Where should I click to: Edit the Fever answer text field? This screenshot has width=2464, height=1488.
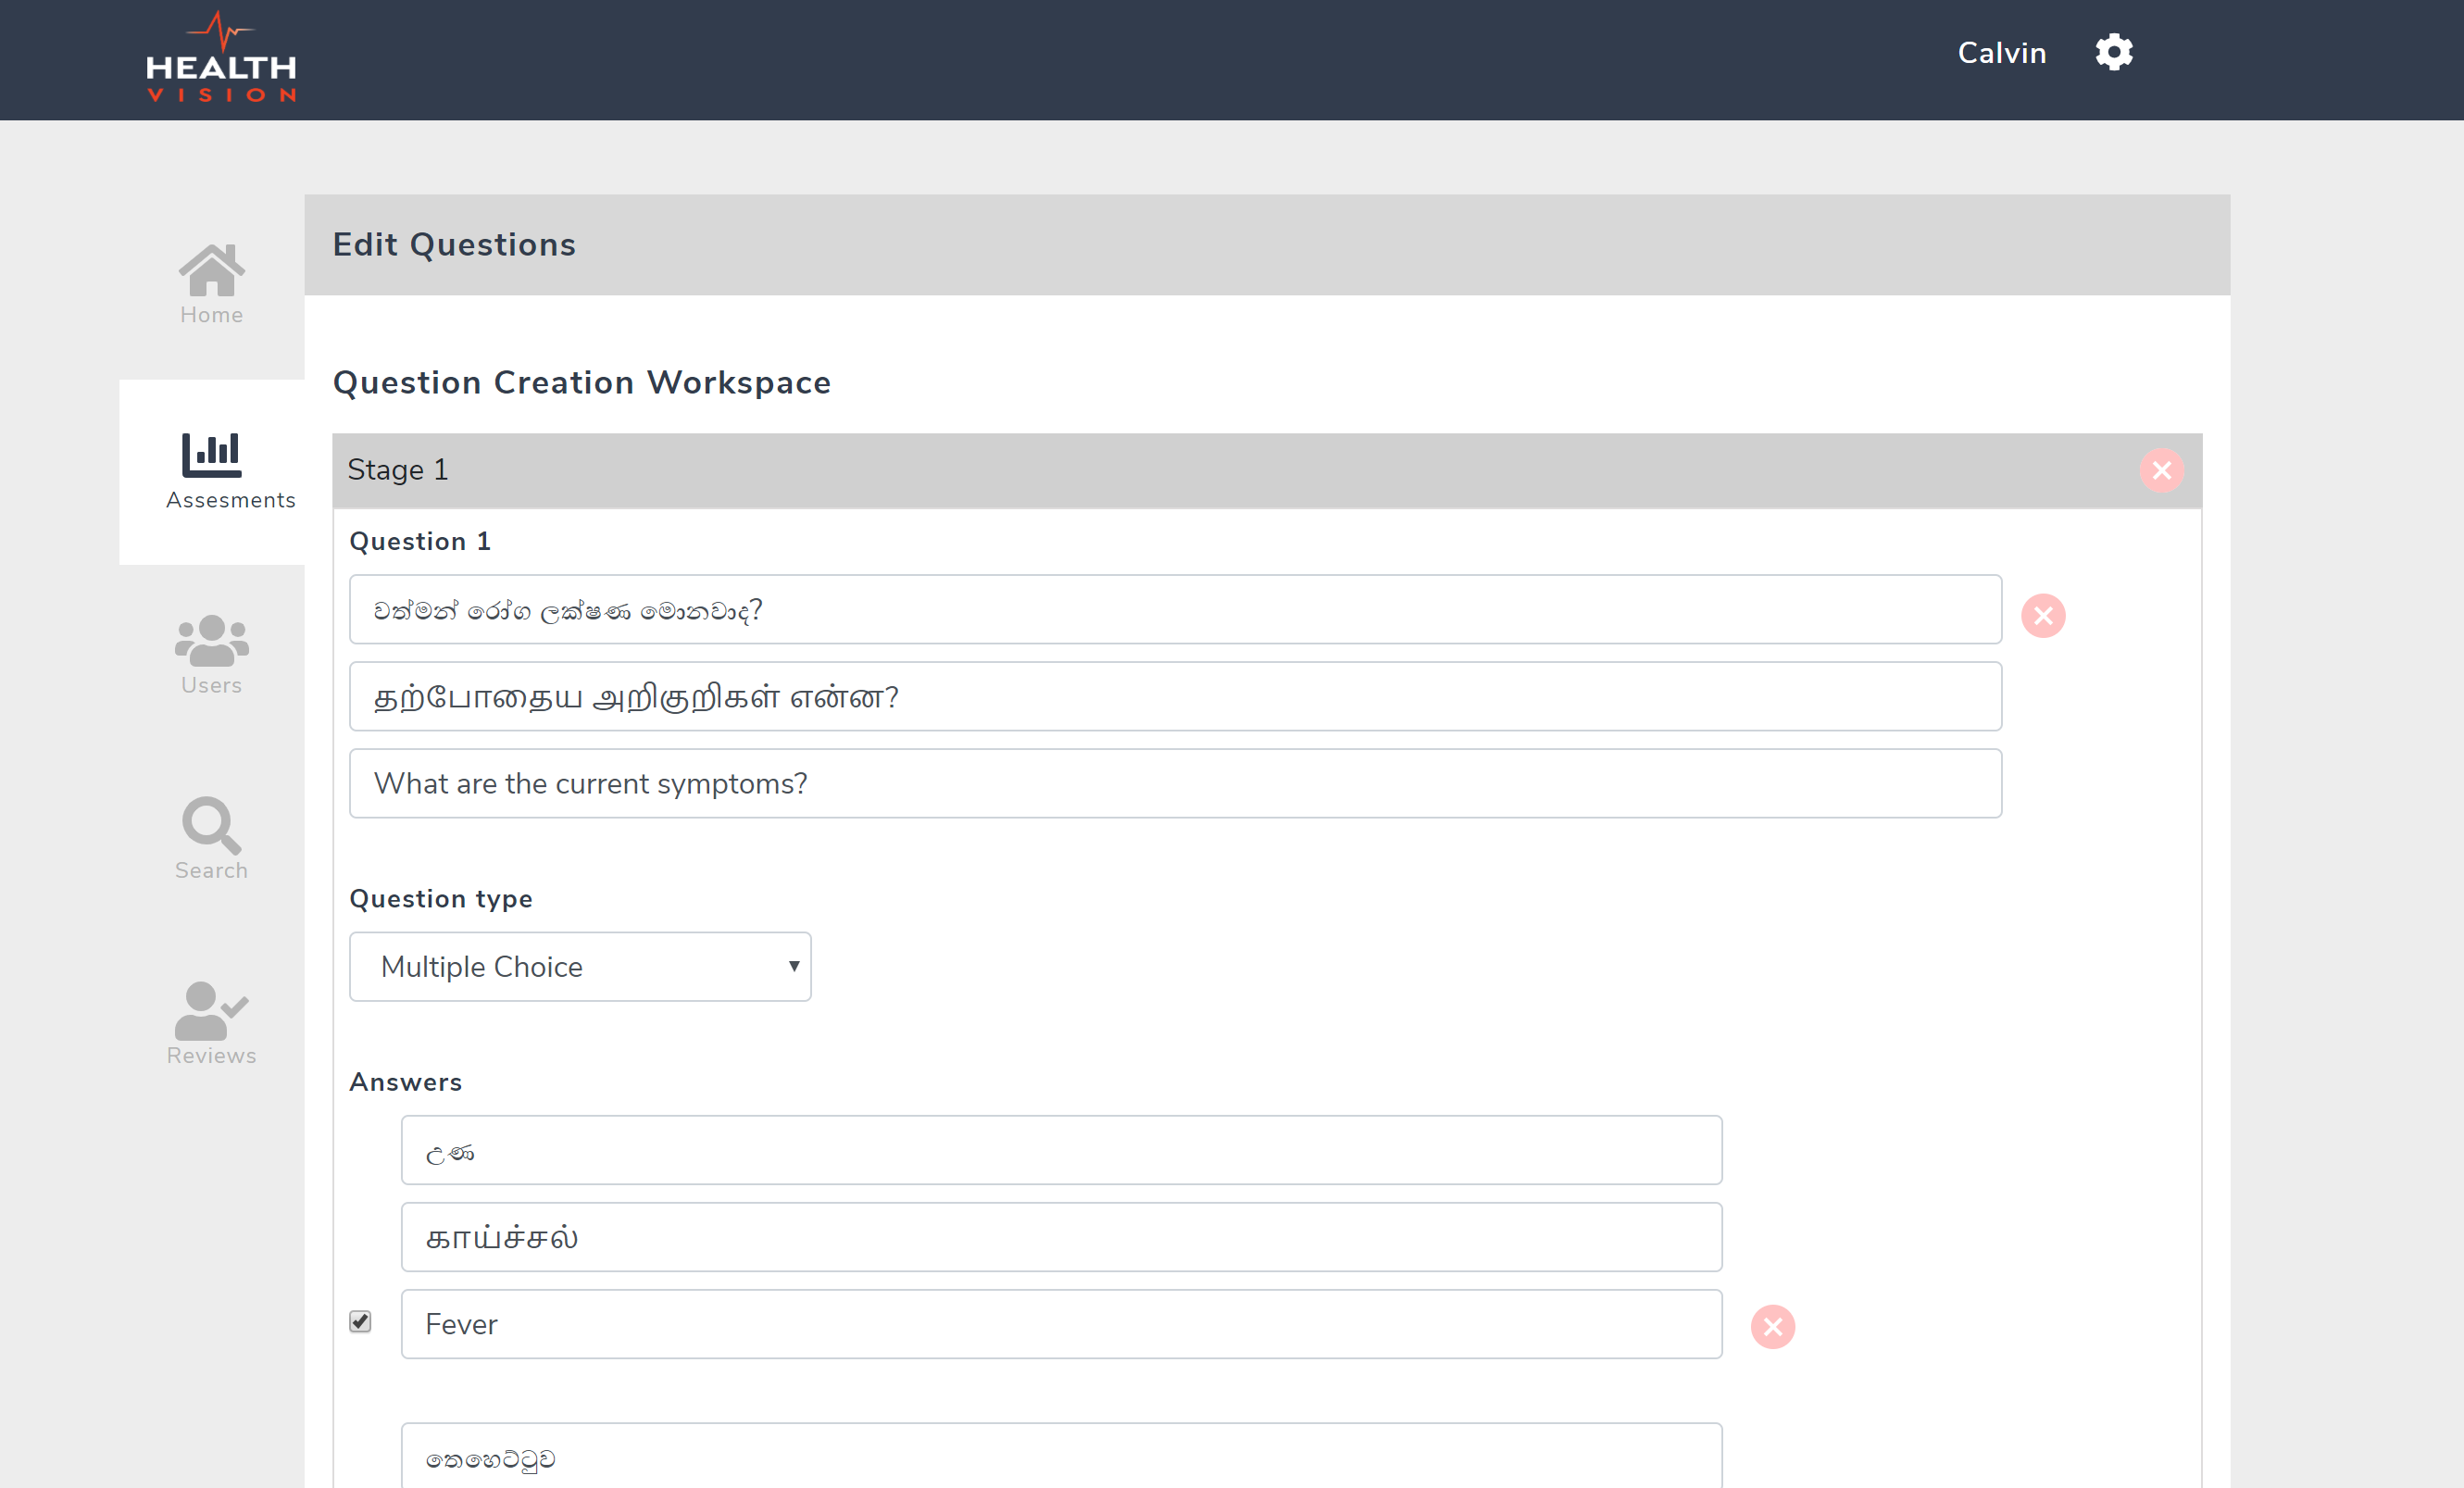[x=1061, y=1325]
